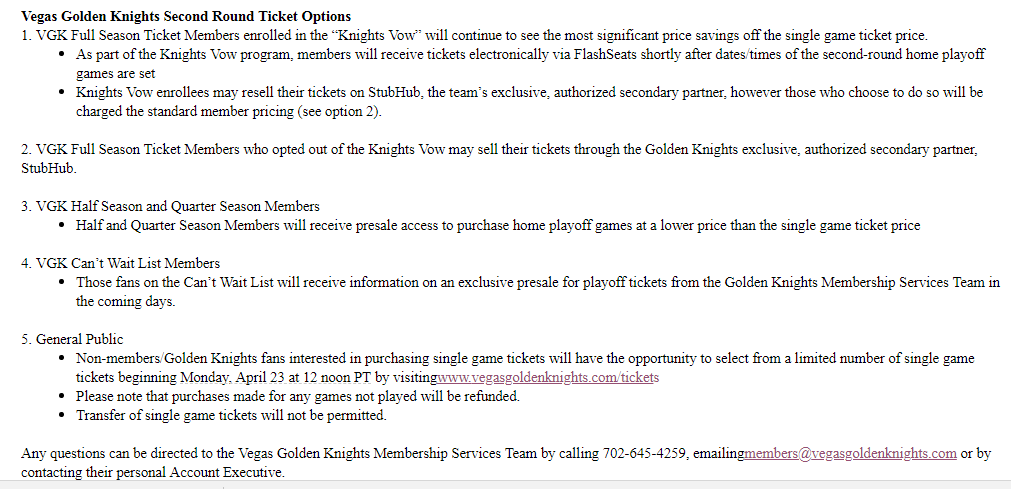This screenshot has height=489, width=1011.
Task: Click the members@vegasgoldenknights.com email link
Action: point(850,453)
